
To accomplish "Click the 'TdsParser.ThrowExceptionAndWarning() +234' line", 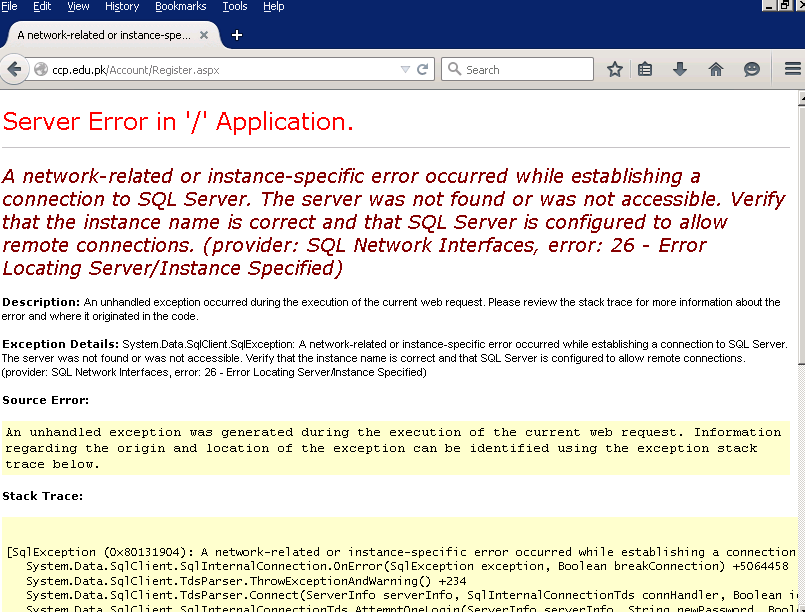I will (246, 581).
